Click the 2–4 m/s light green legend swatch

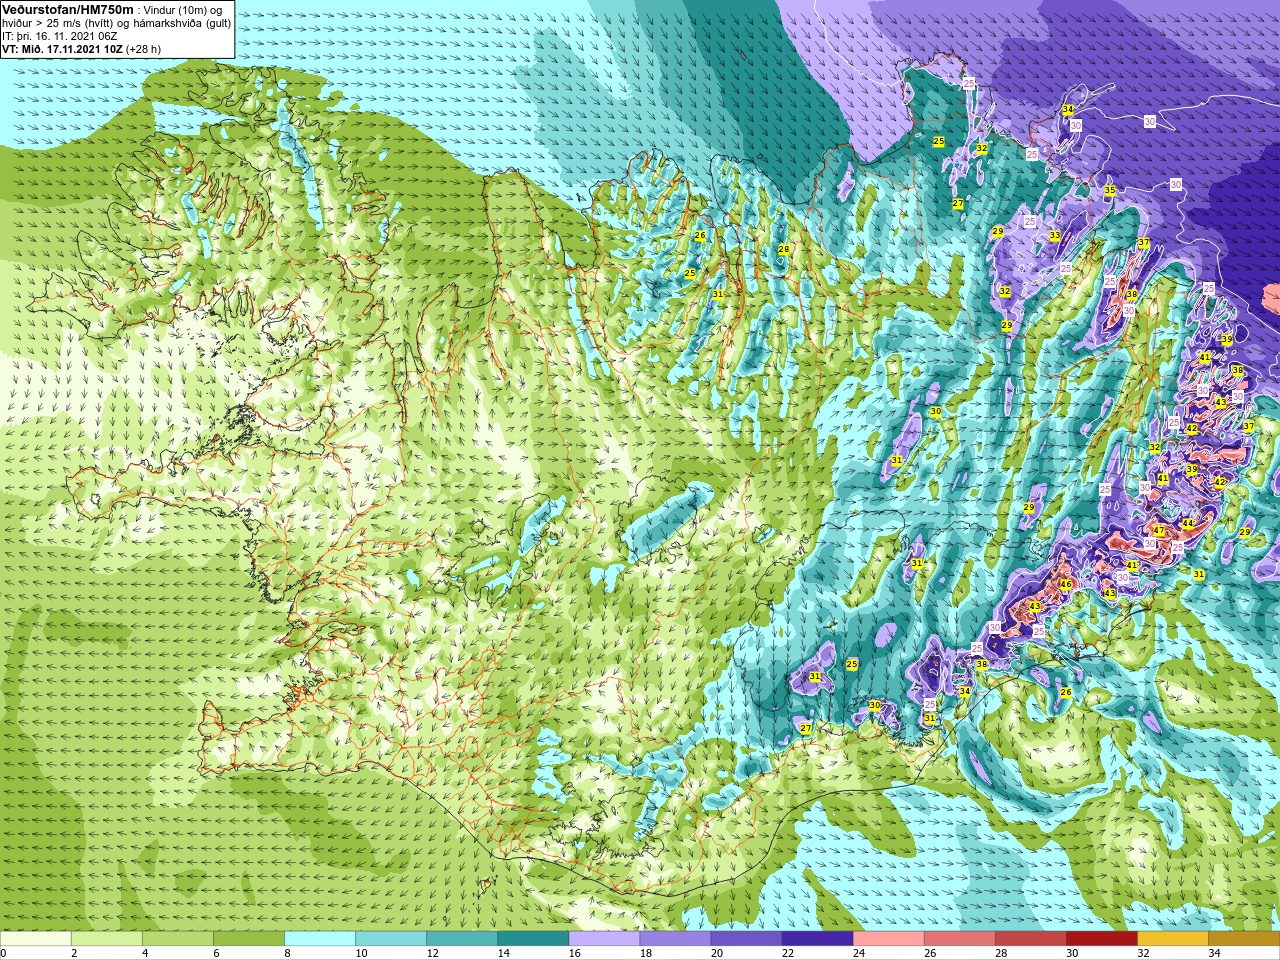point(107,939)
